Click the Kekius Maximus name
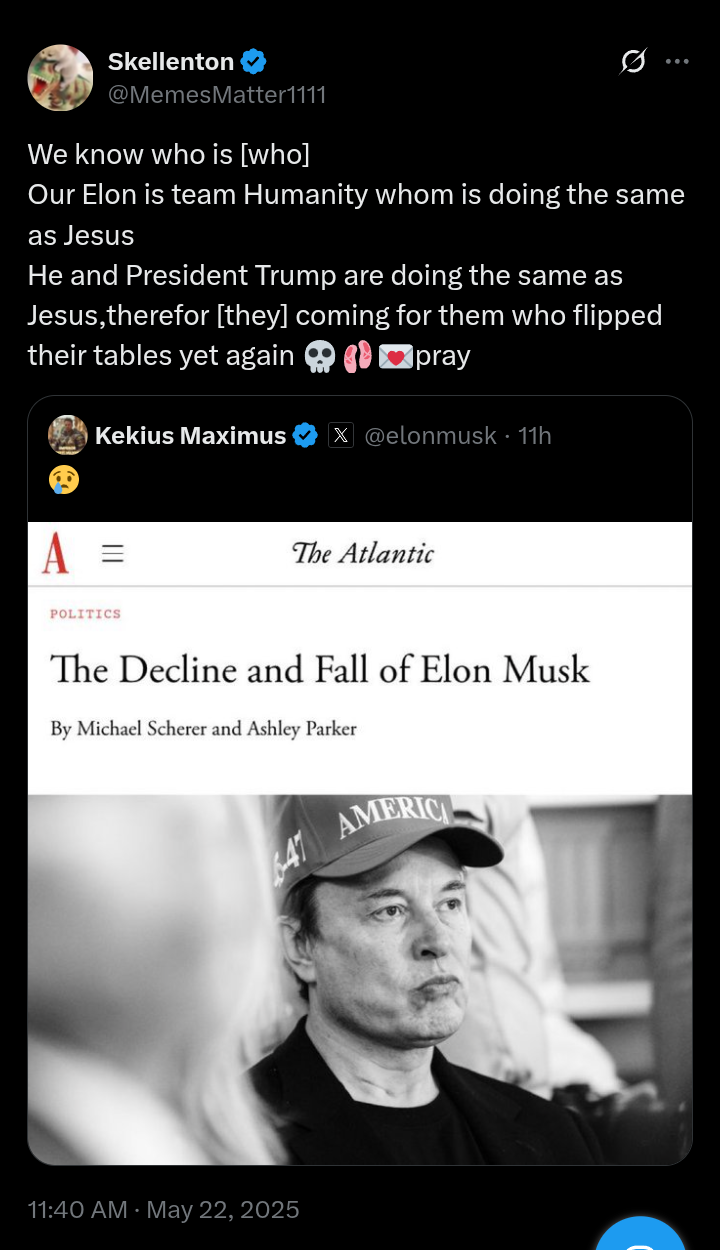Image resolution: width=720 pixels, height=1250 pixels. tap(190, 436)
